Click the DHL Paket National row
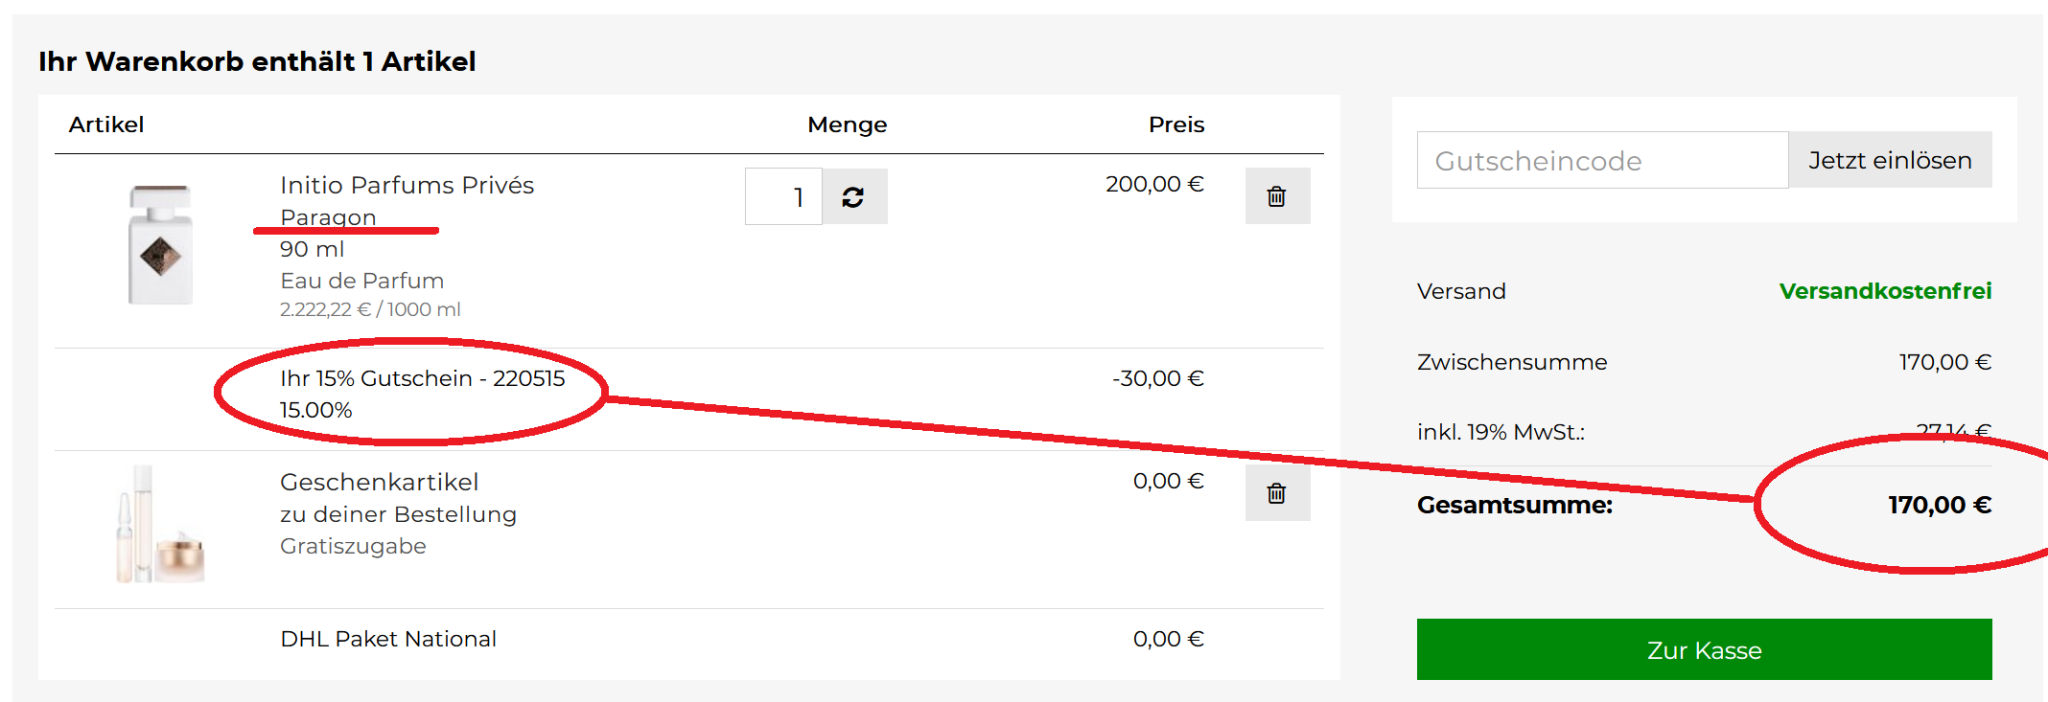Screen dimensions: 2048x702 point(388,639)
